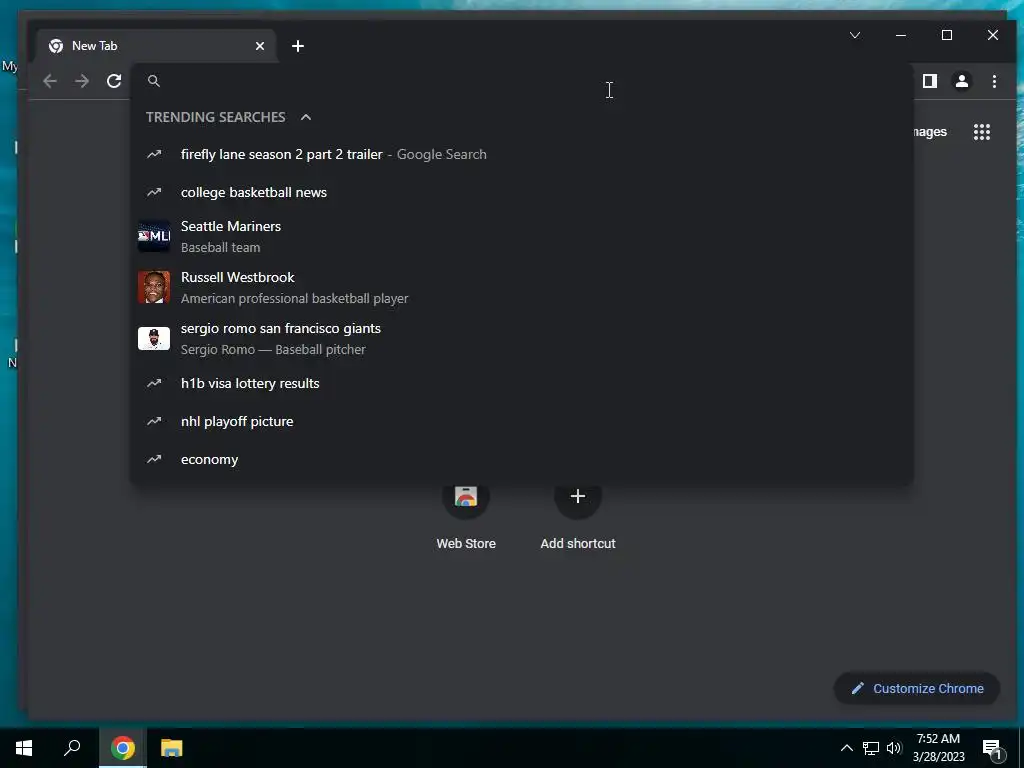Click Sergio Romo photo thumbnail
Image resolution: width=1024 pixels, height=768 pixels.
pos(154,338)
